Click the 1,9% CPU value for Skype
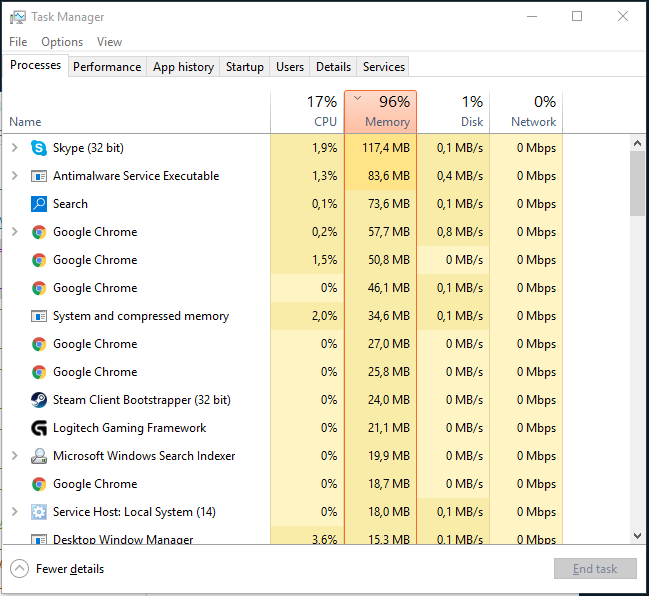The height and width of the screenshot is (596, 649). tap(324, 148)
